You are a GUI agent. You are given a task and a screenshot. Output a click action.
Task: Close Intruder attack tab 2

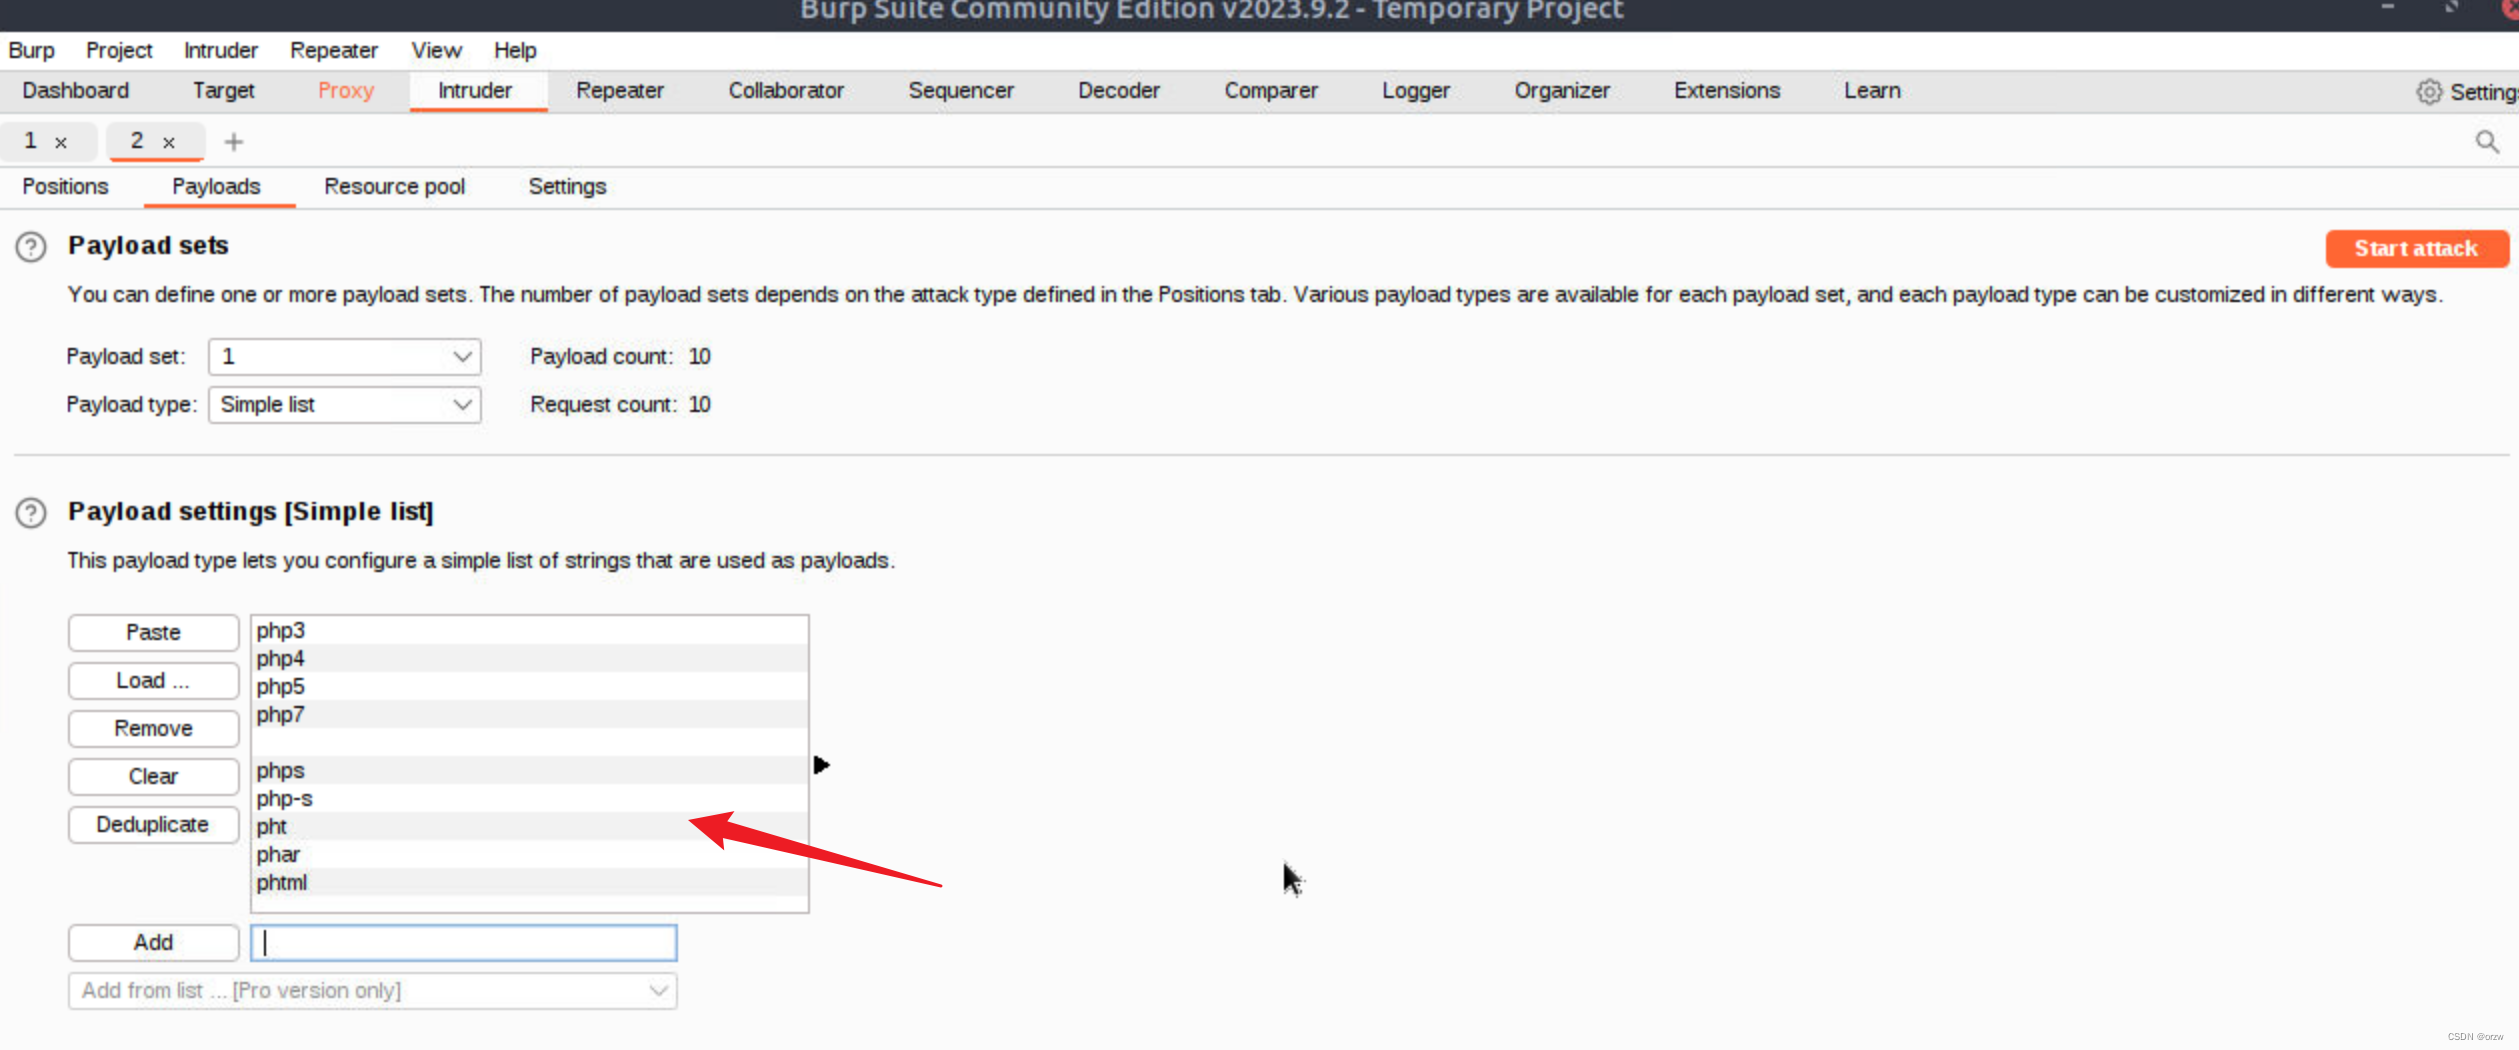click(x=169, y=141)
